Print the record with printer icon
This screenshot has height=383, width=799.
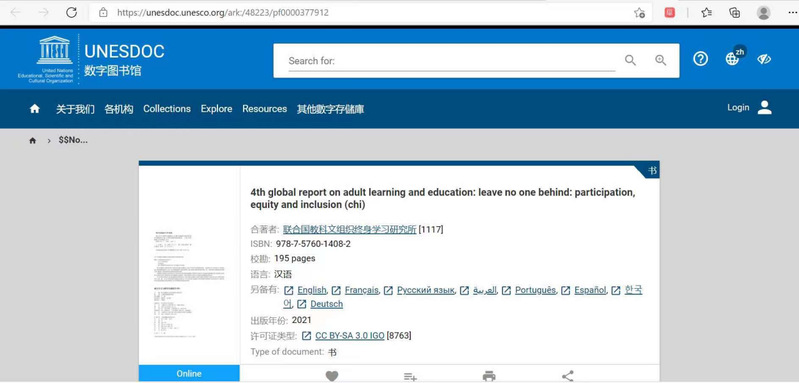coord(489,376)
